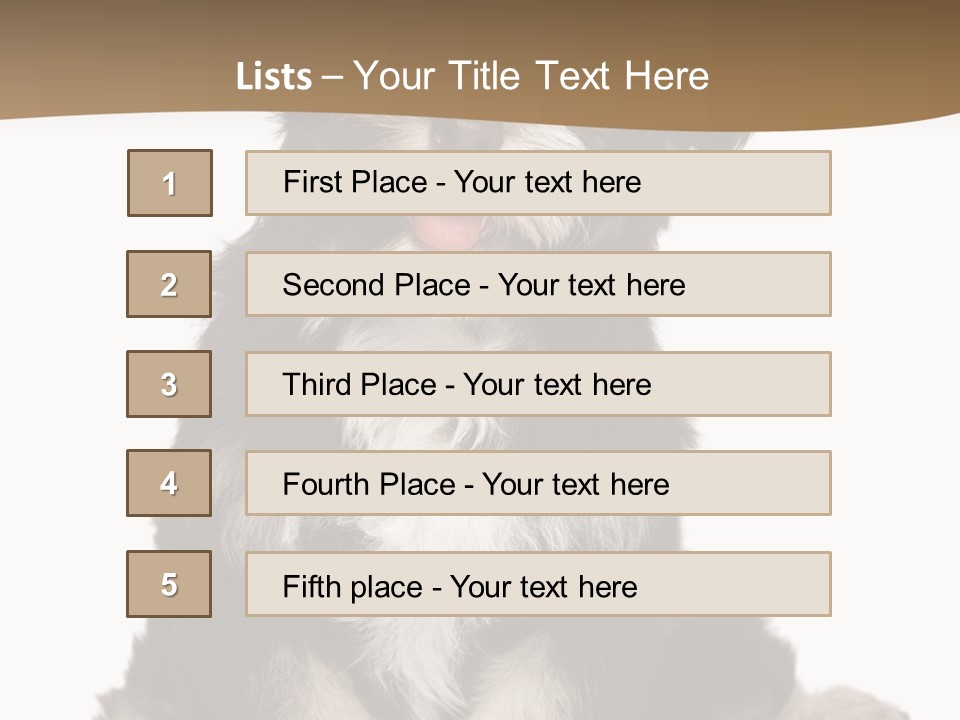Click the number 3 square
The height and width of the screenshot is (720, 960).
[x=169, y=384]
